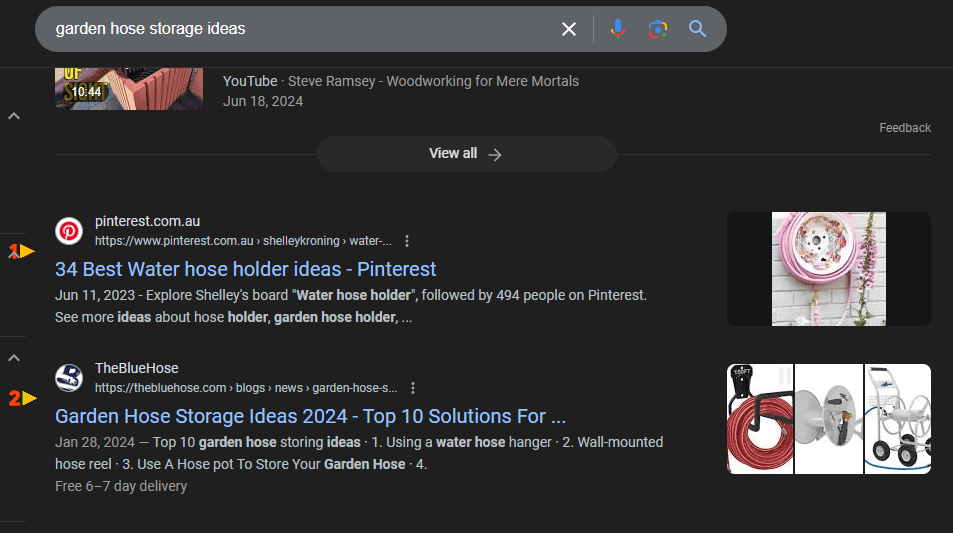
Task: Click the number 2 arrow marker
Action: click(x=22, y=398)
